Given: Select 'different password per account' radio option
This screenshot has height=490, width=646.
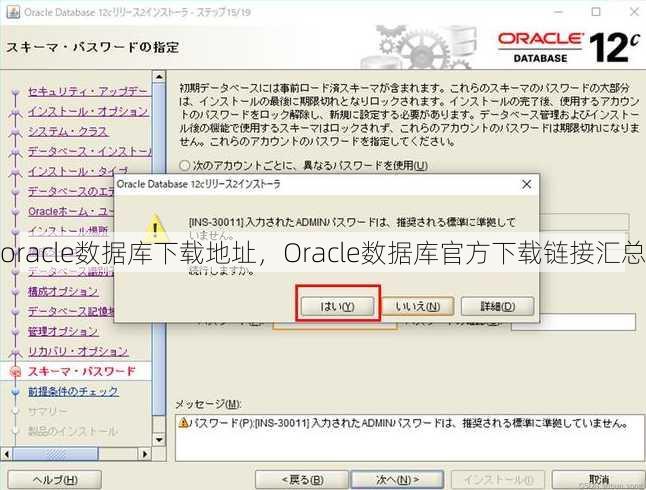Looking at the screenshot, I should [x=185, y=166].
